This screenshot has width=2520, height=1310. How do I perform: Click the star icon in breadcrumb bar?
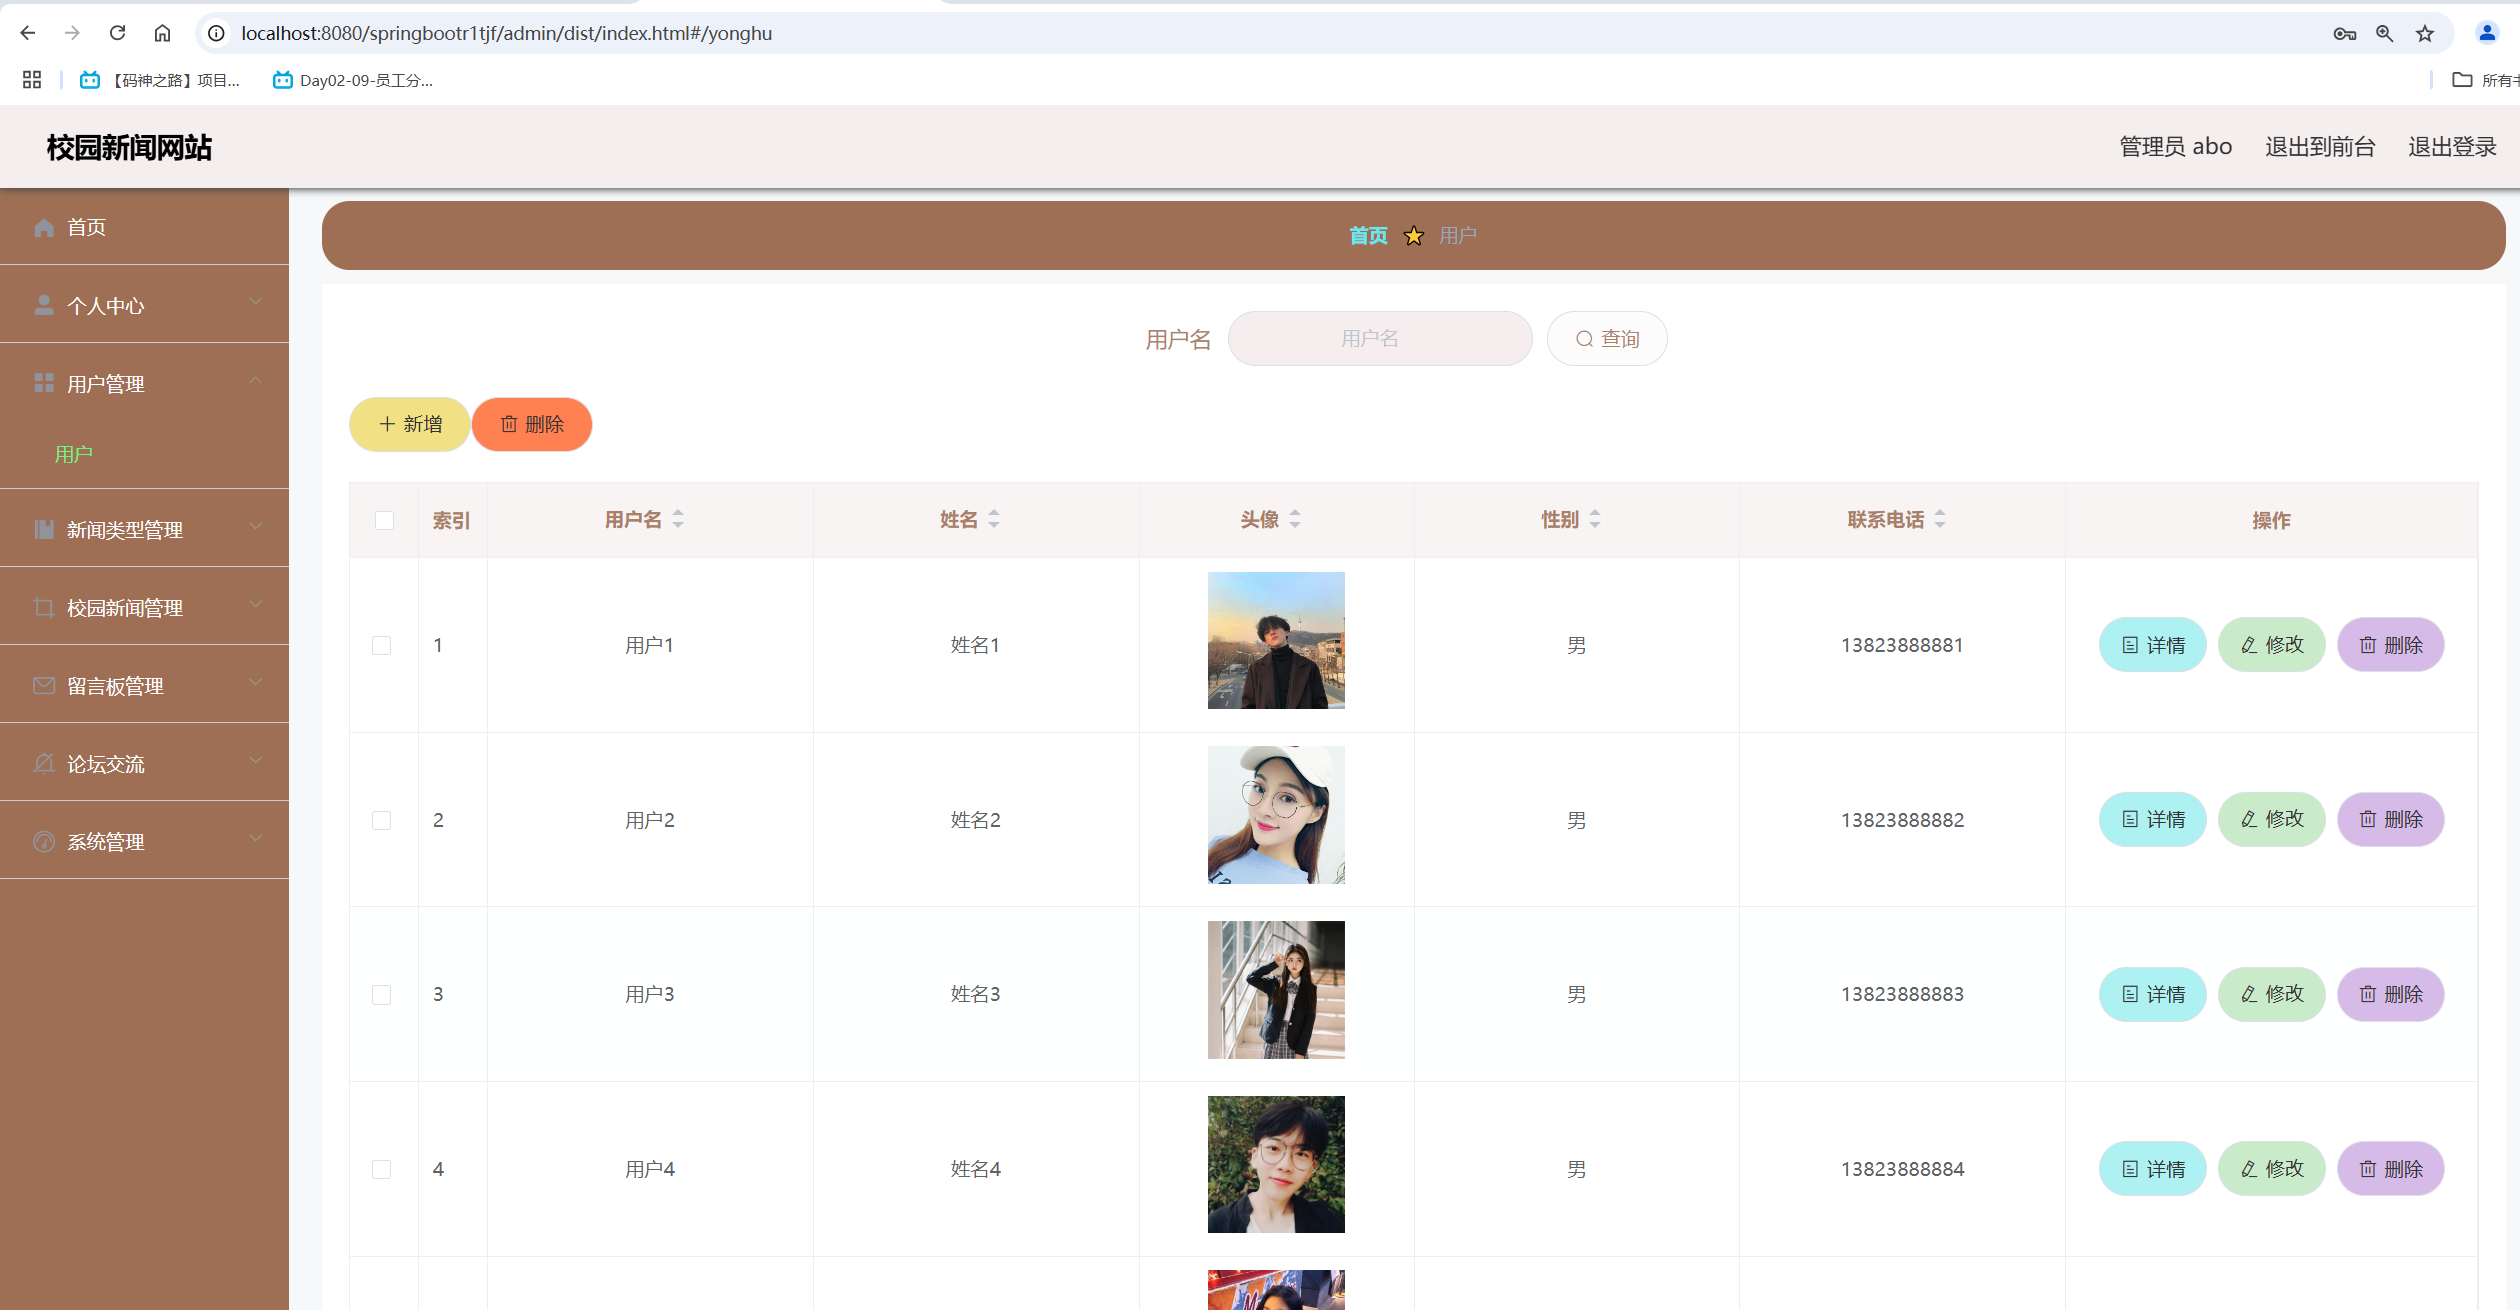(x=1413, y=236)
